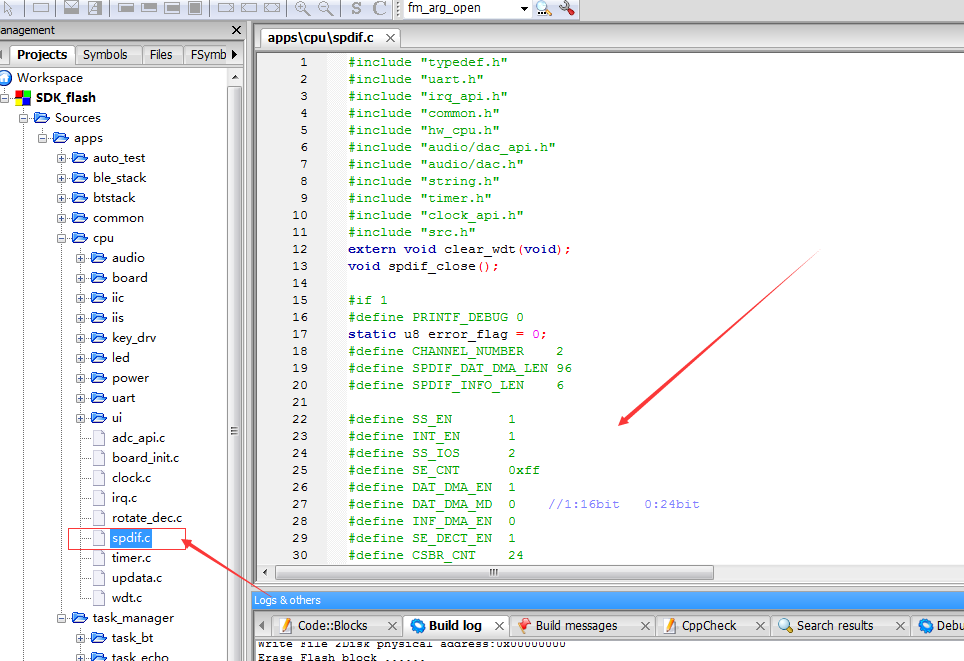
Task: Switch to the Symbols tab
Action: (x=105, y=55)
